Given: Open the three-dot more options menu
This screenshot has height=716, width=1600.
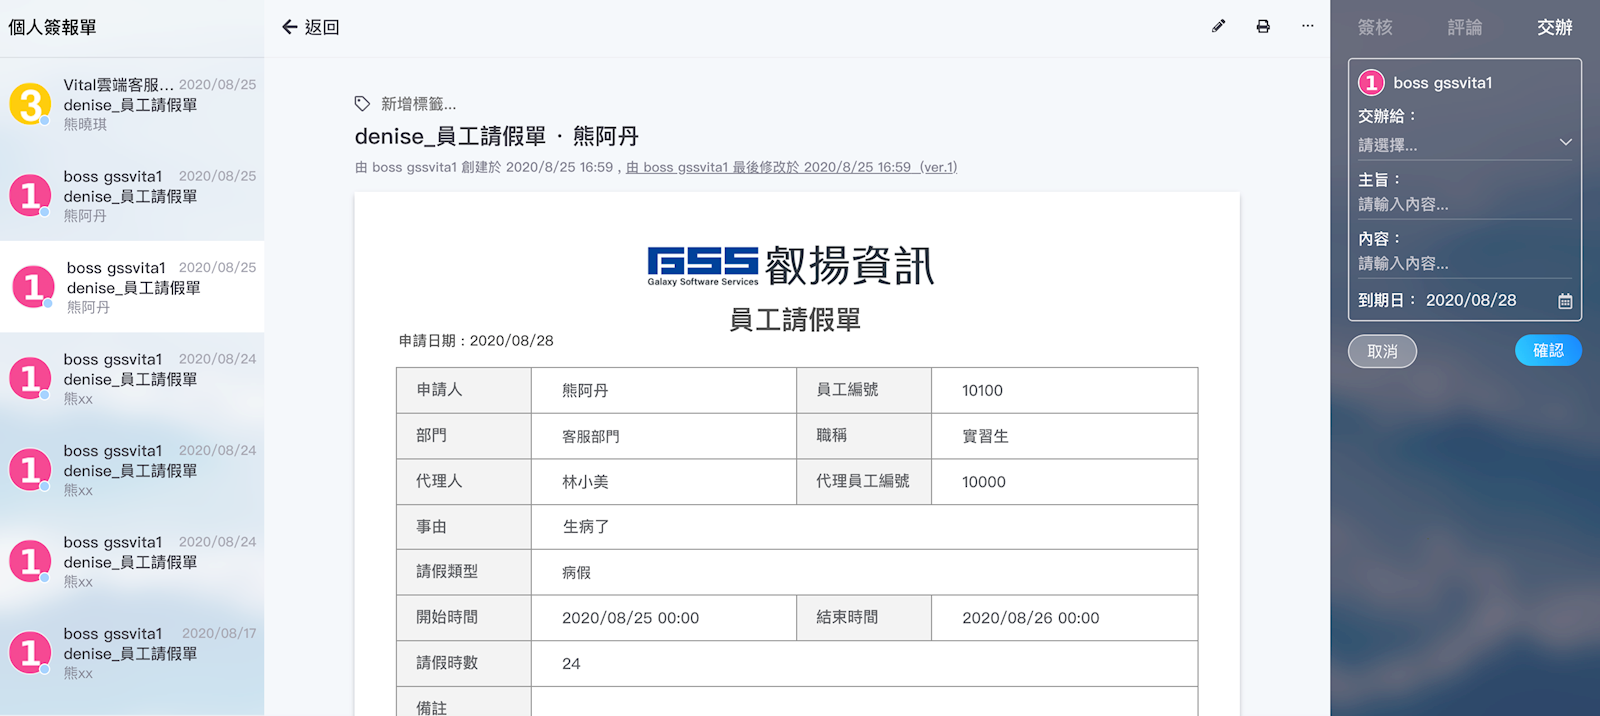Looking at the screenshot, I should coord(1308,27).
